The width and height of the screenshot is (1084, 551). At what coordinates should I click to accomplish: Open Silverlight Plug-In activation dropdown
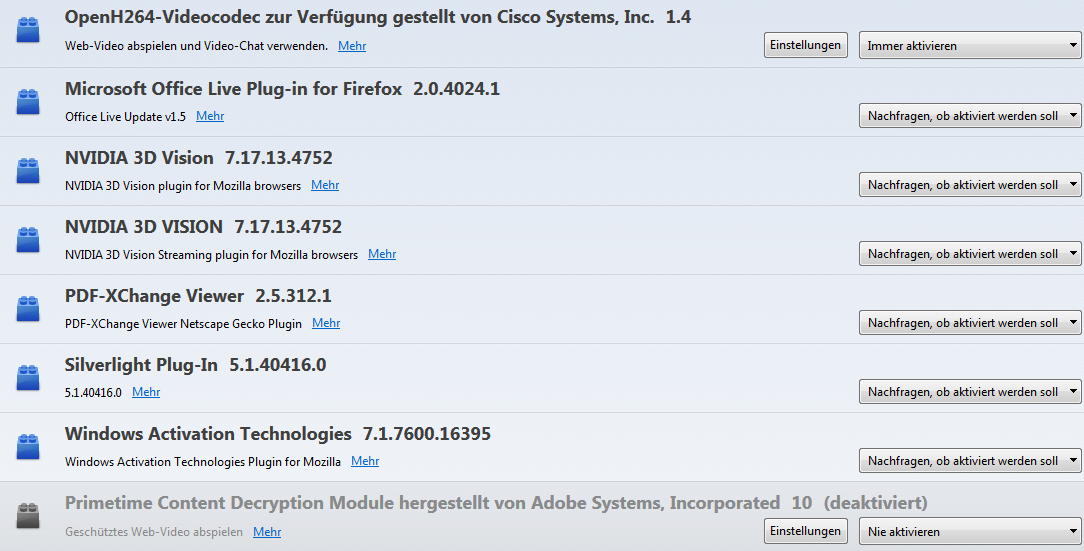point(969,392)
